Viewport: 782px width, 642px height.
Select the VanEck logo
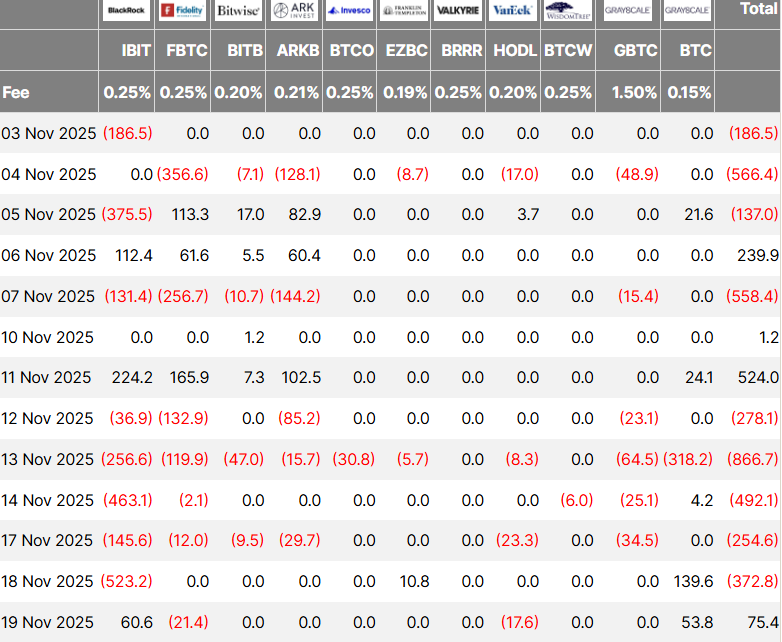point(515,11)
